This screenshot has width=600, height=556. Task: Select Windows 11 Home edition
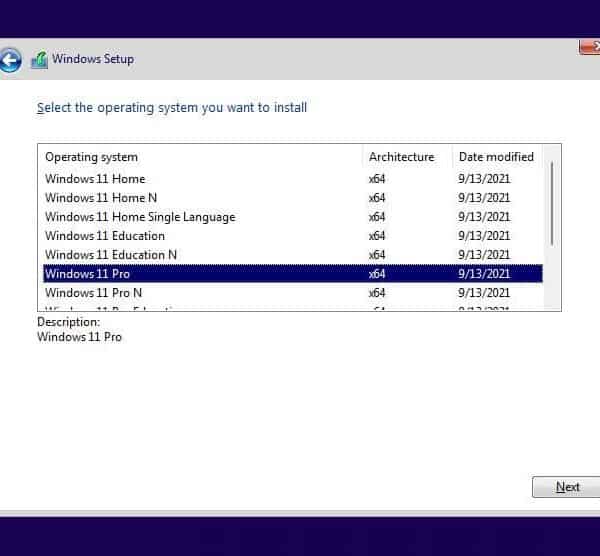(293, 179)
